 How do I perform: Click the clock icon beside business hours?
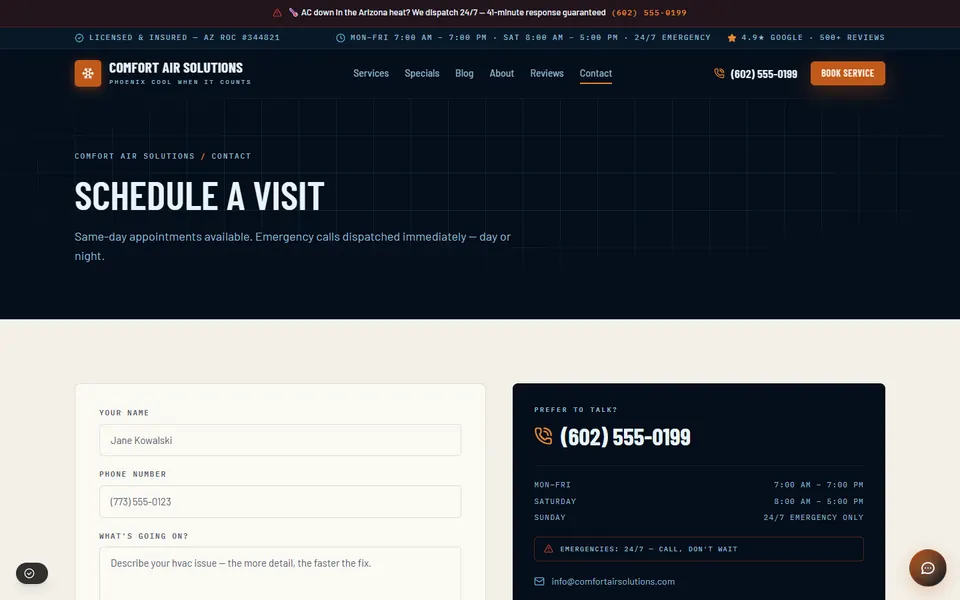340,38
